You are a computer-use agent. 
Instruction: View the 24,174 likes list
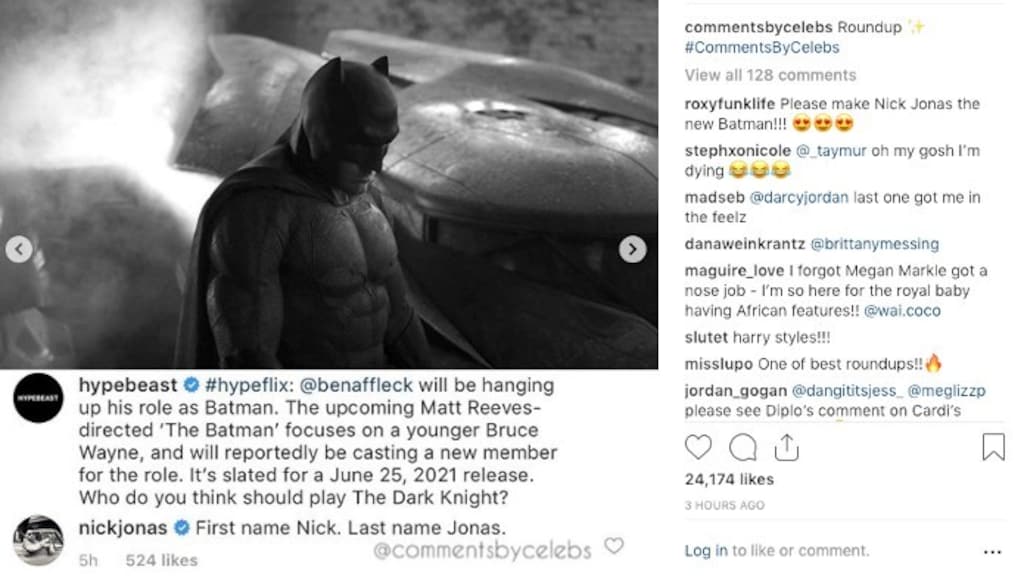(729, 480)
